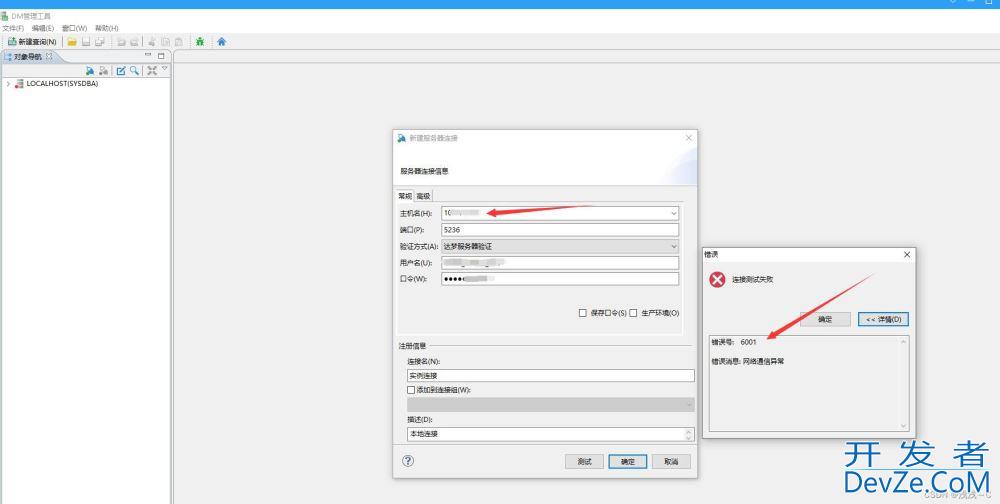Screen dimensions: 1000x504
Task: Click the save all toolbar icon
Action: pyautogui.click(x=100, y=42)
